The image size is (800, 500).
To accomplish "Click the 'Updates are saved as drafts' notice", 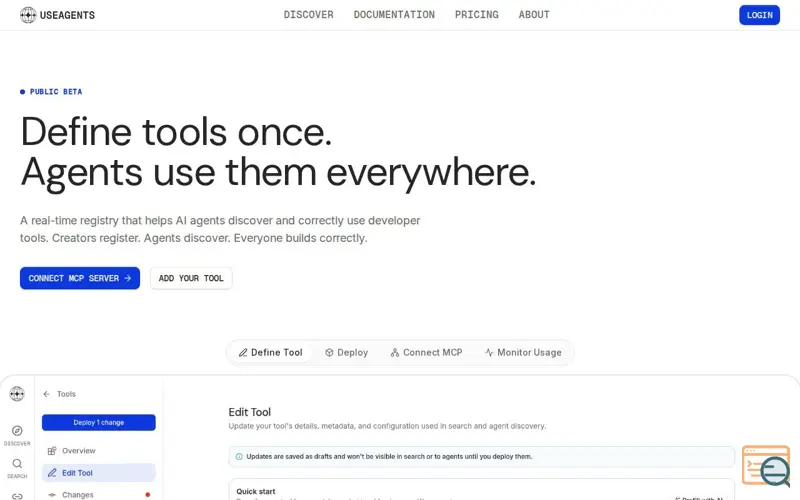I will (x=481, y=457).
